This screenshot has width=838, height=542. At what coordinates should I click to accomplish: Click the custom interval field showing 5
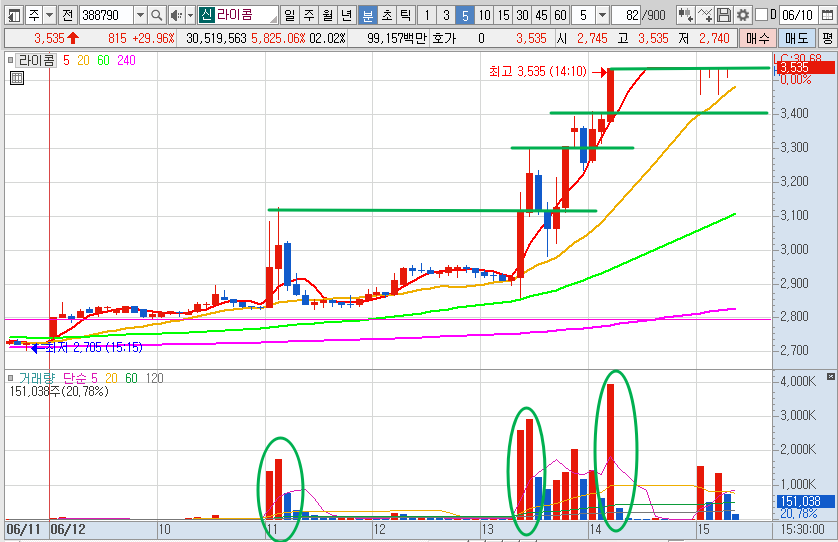point(583,15)
